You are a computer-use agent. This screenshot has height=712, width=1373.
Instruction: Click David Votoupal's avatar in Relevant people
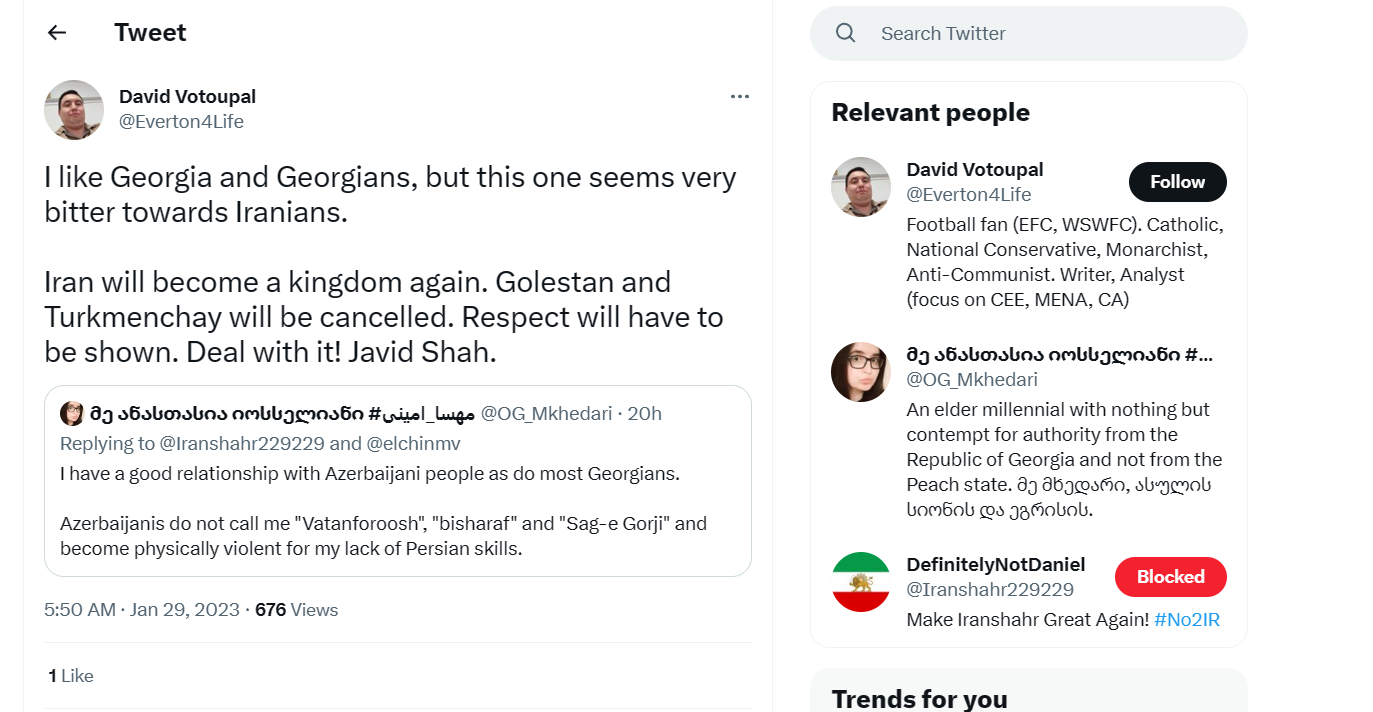point(861,187)
